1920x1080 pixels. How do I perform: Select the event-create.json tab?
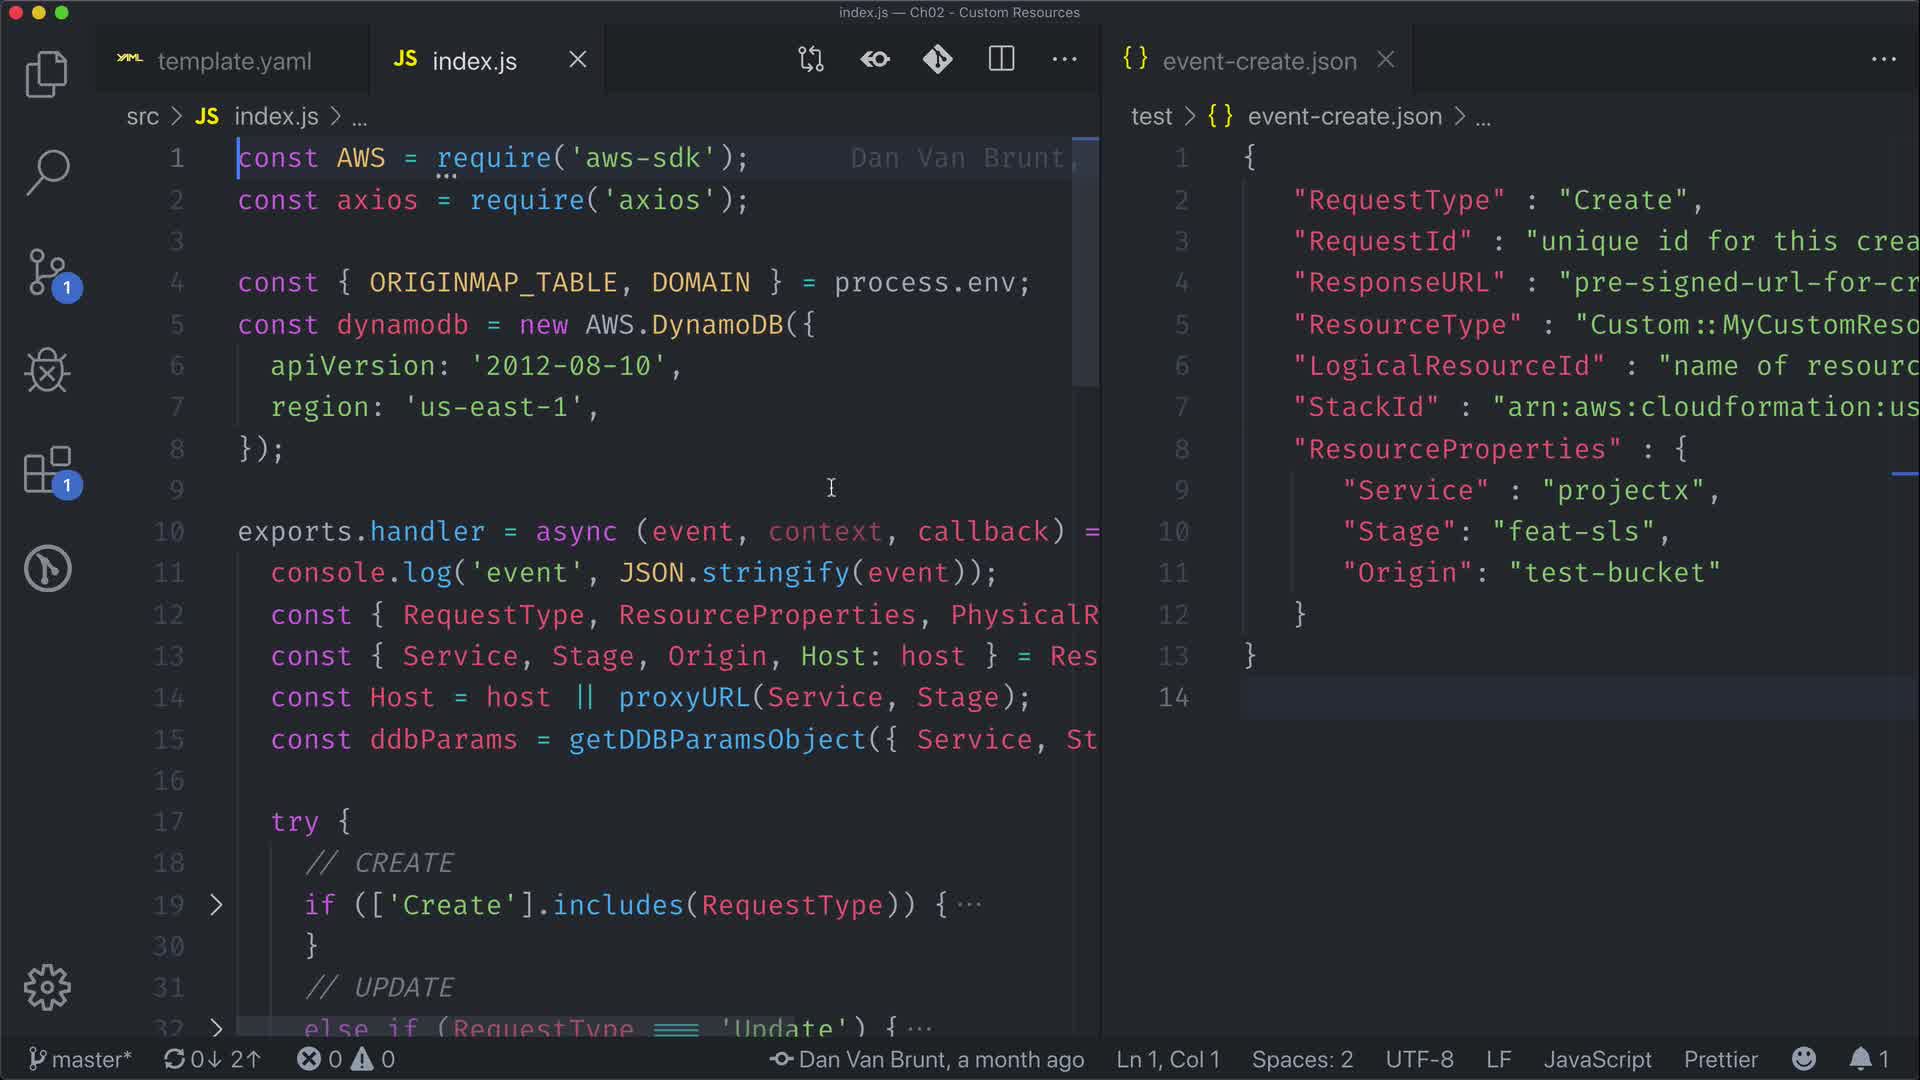(x=1258, y=61)
